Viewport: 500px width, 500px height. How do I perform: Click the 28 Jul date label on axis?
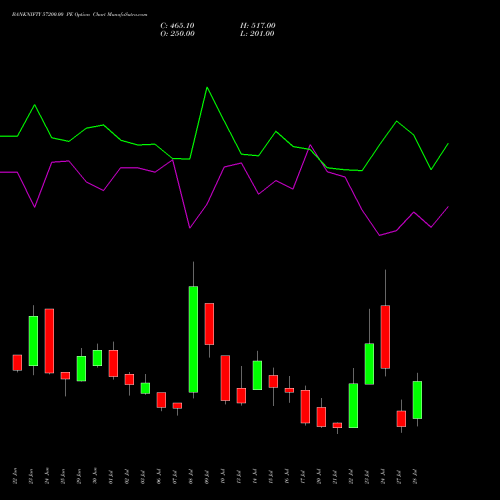[415, 476]
